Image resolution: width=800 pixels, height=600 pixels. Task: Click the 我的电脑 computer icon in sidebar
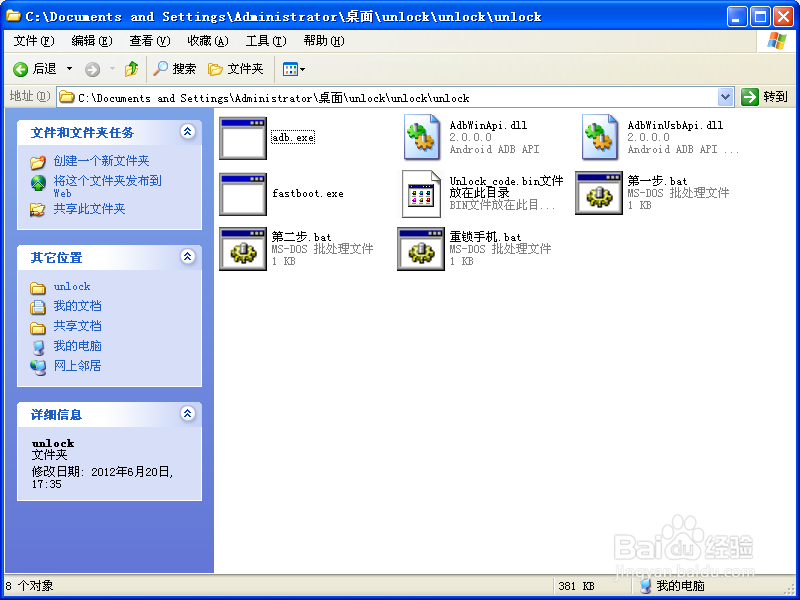(x=38, y=347)
